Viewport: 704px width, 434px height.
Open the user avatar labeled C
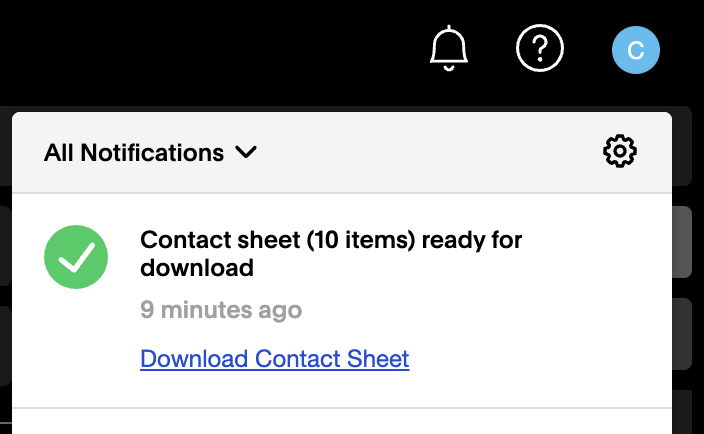tap(636, 50)
